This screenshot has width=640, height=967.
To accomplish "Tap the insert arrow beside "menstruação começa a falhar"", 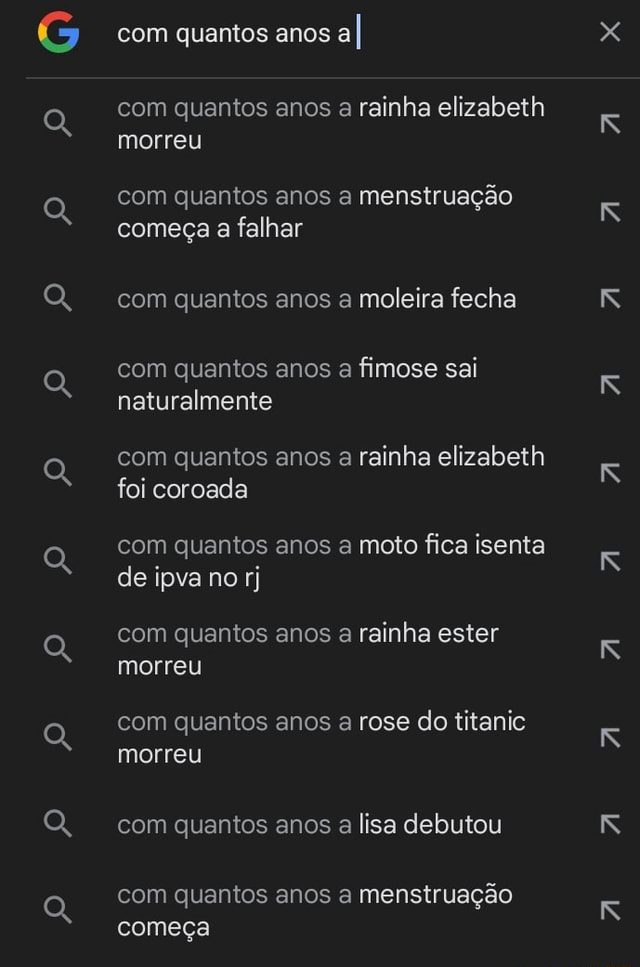I will tap(612, 211).
